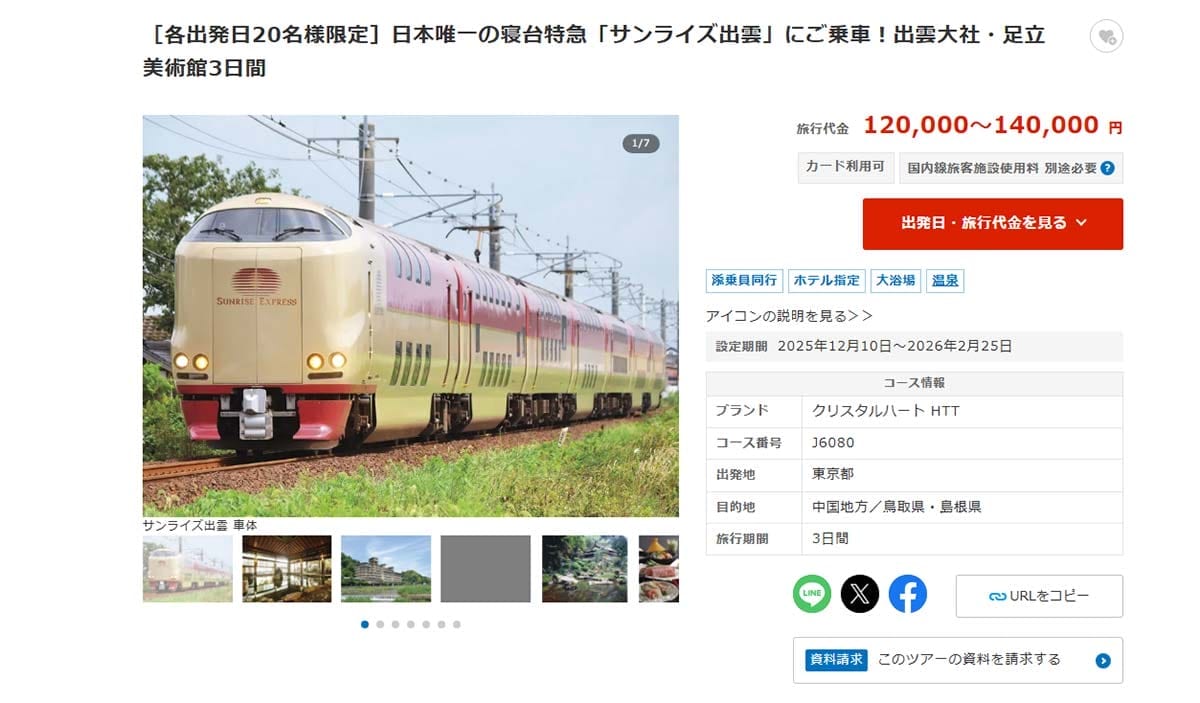Show the garden thumbnail image
This screenshot has width=1200, height=703.
[585, 569]
